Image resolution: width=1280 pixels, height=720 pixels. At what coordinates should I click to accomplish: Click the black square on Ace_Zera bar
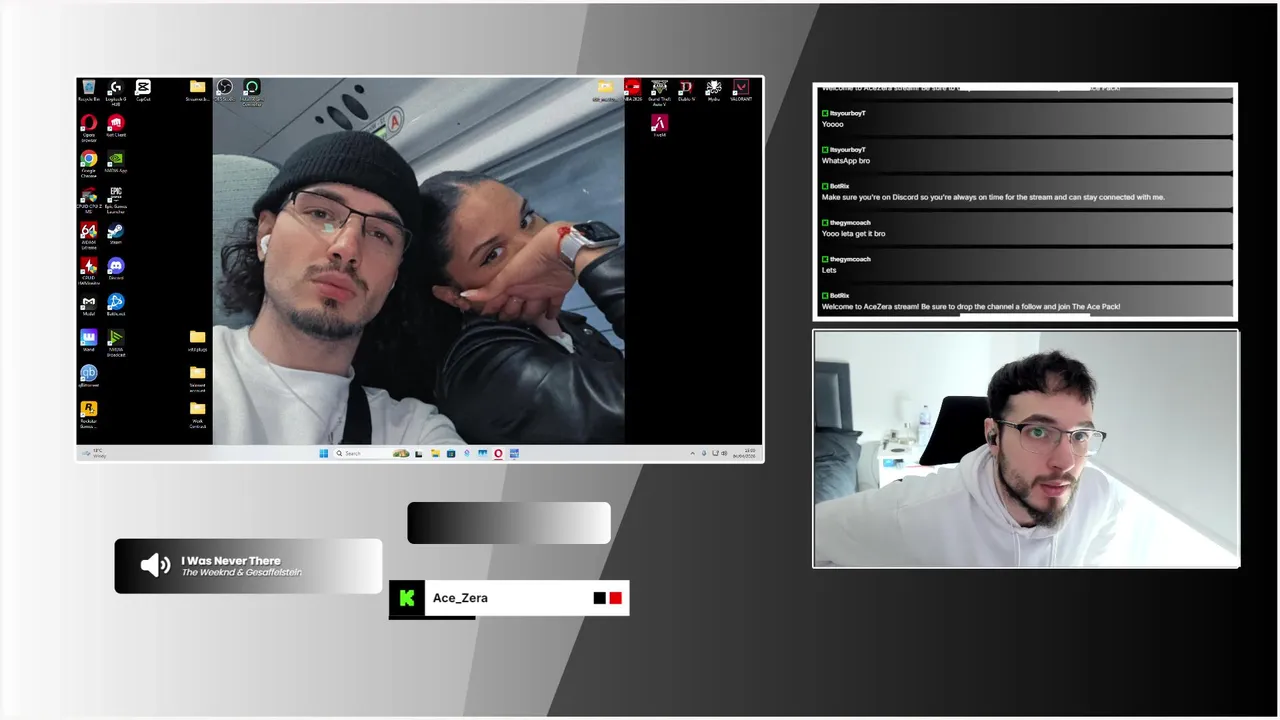coord(599,598)
